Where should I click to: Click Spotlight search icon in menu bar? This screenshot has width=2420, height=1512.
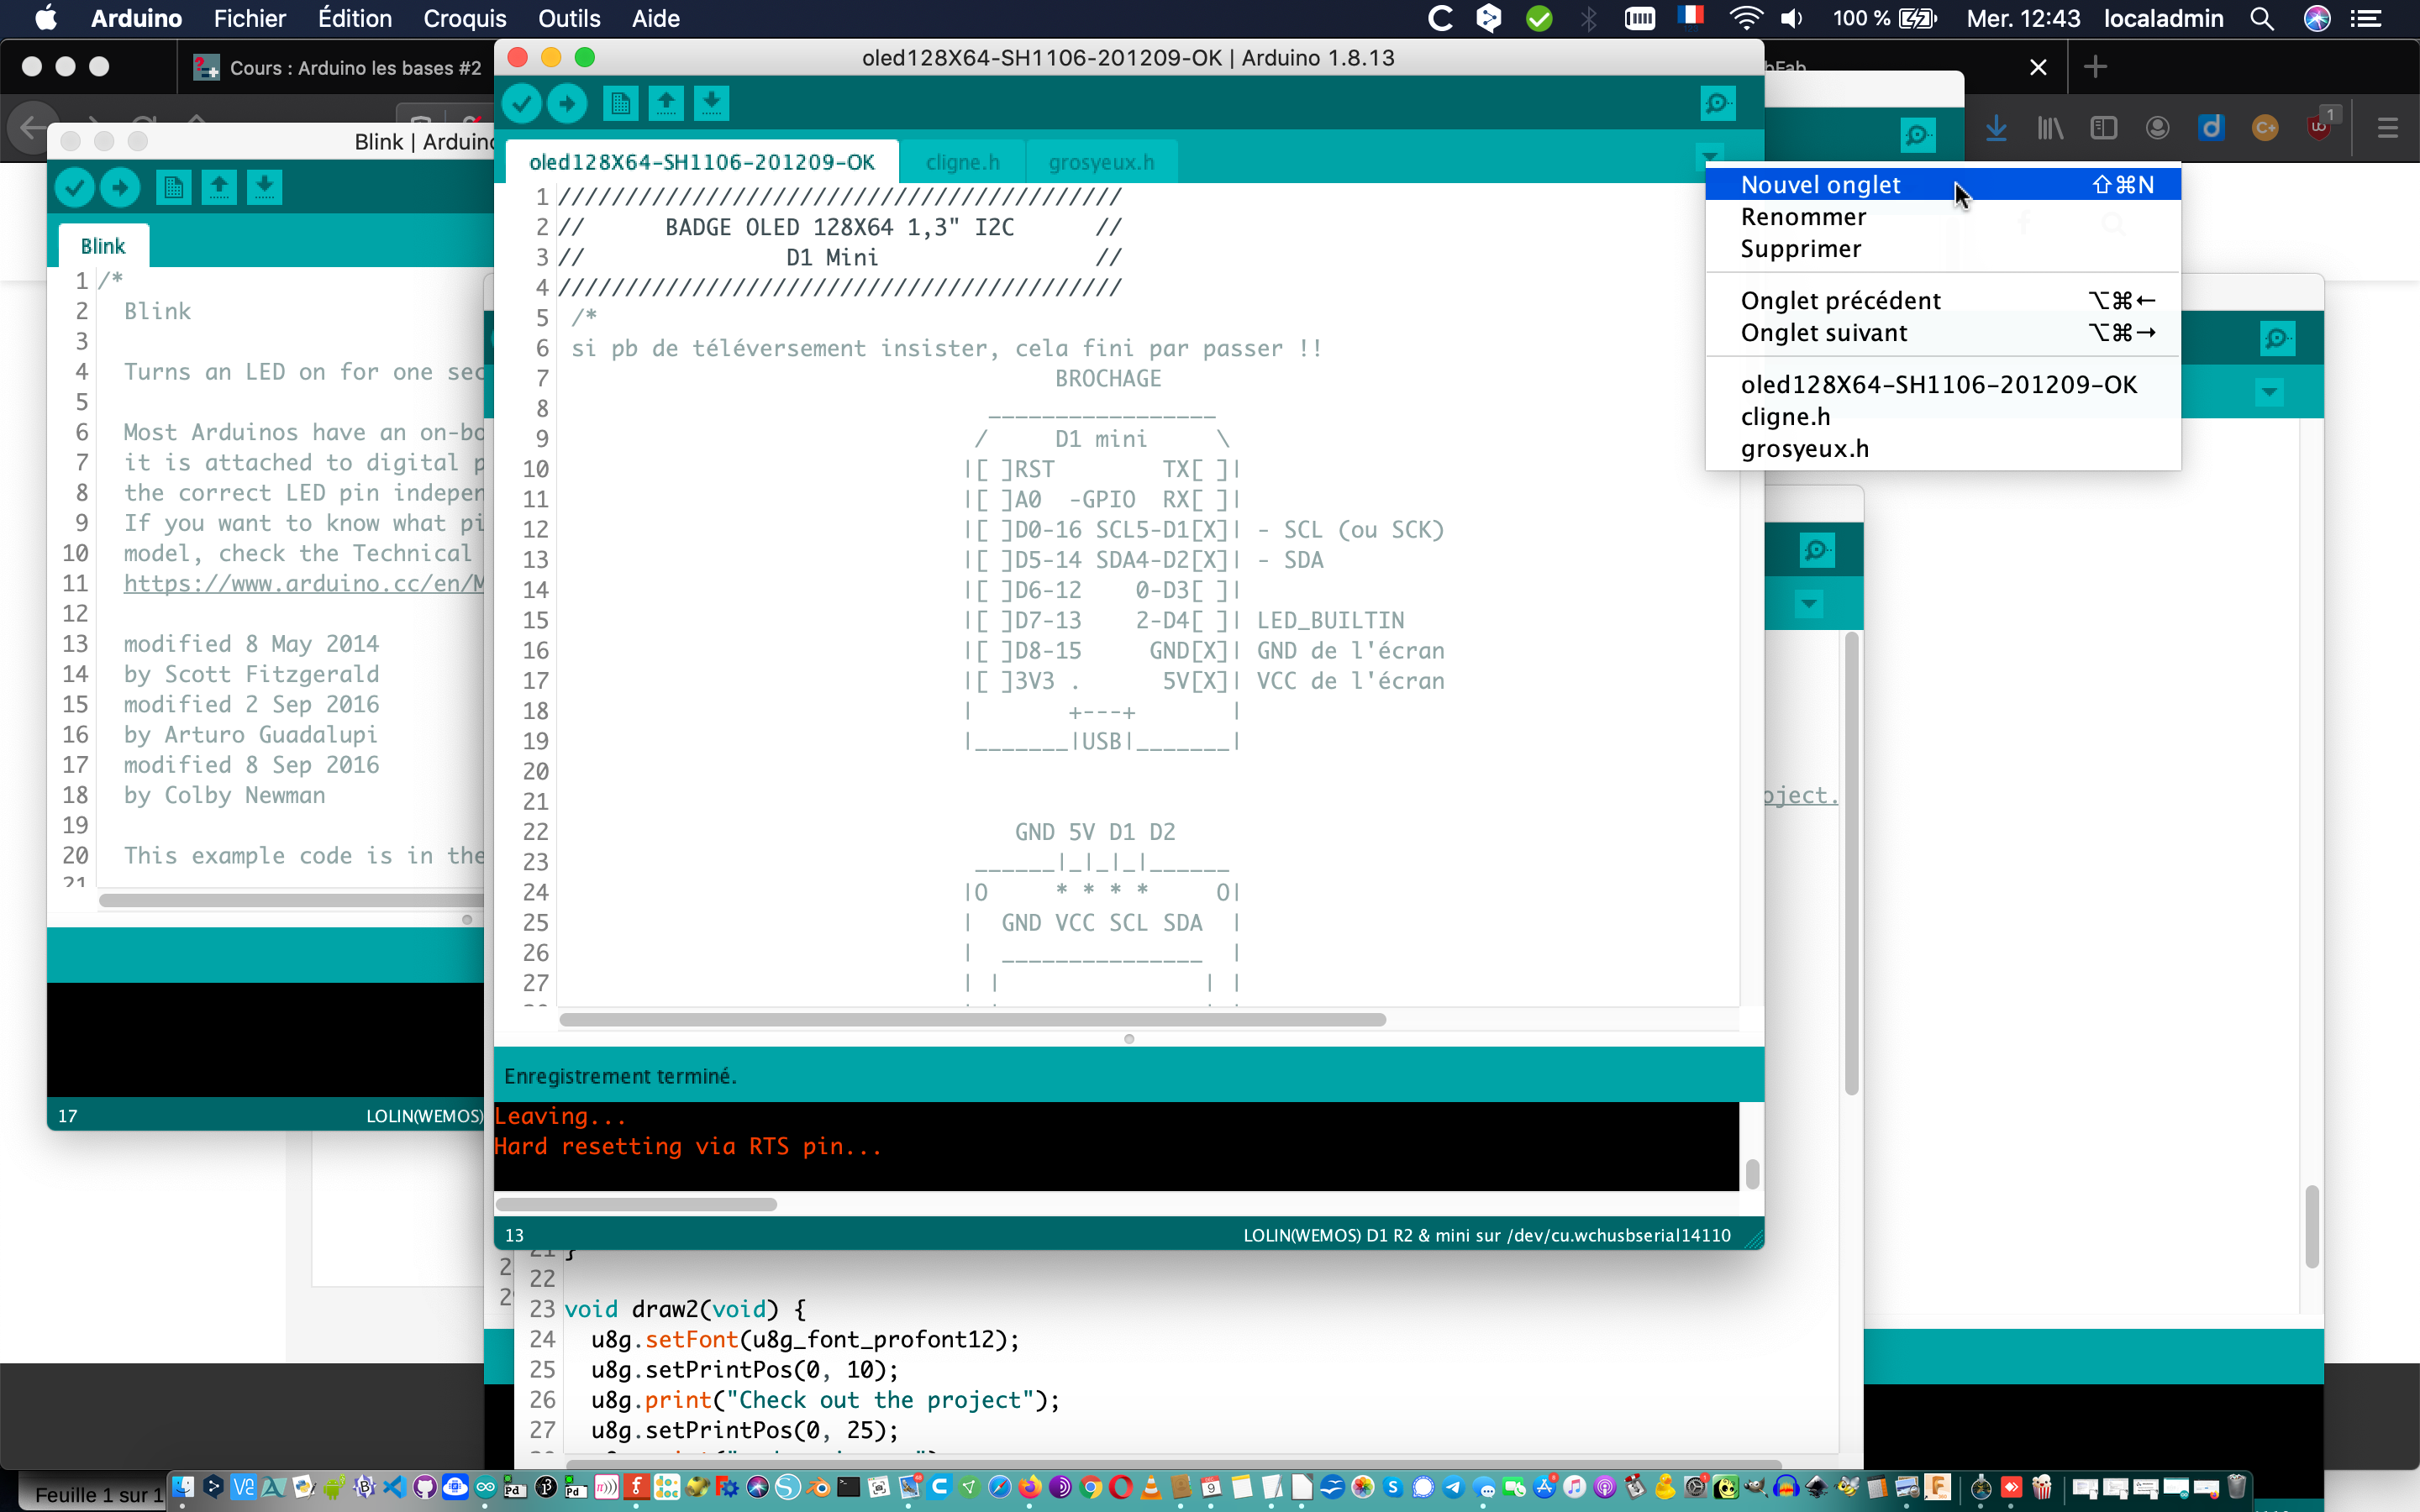click(2262, 18)
